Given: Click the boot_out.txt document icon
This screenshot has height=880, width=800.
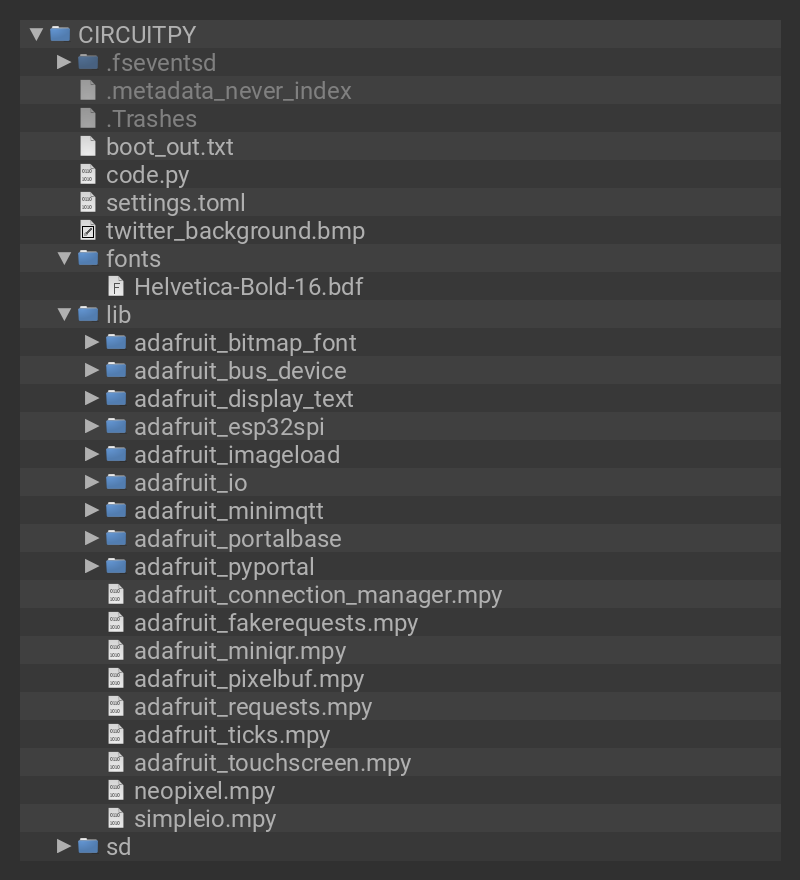Looking at the screenshot, I should pyautogui.click(x=88, y=147).
